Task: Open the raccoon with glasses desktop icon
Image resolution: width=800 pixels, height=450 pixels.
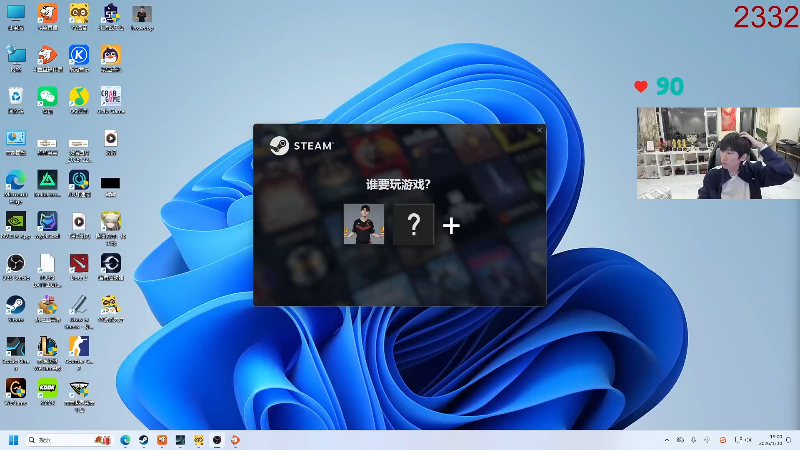Action: 111,309
